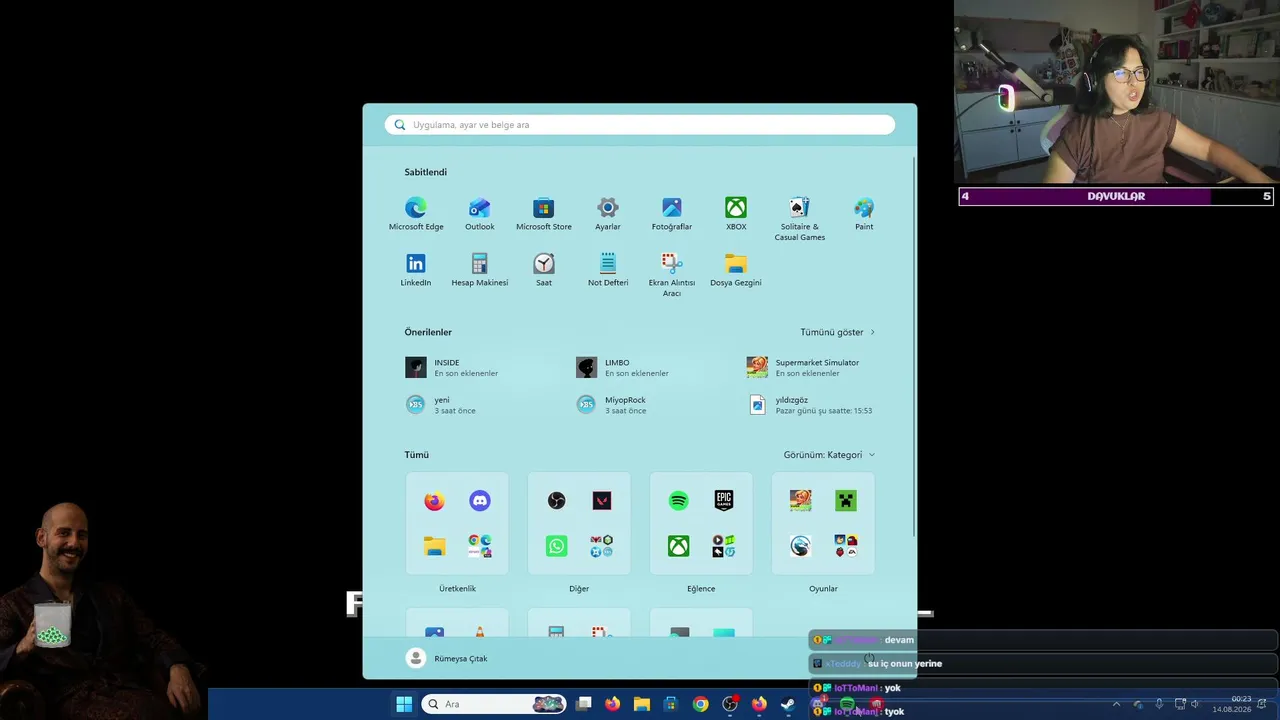Launch the Fotoğraflar app
Image resolution: width=1280 pixels, height=720 pixels.
pyautogui.click(x=672, y=214)
